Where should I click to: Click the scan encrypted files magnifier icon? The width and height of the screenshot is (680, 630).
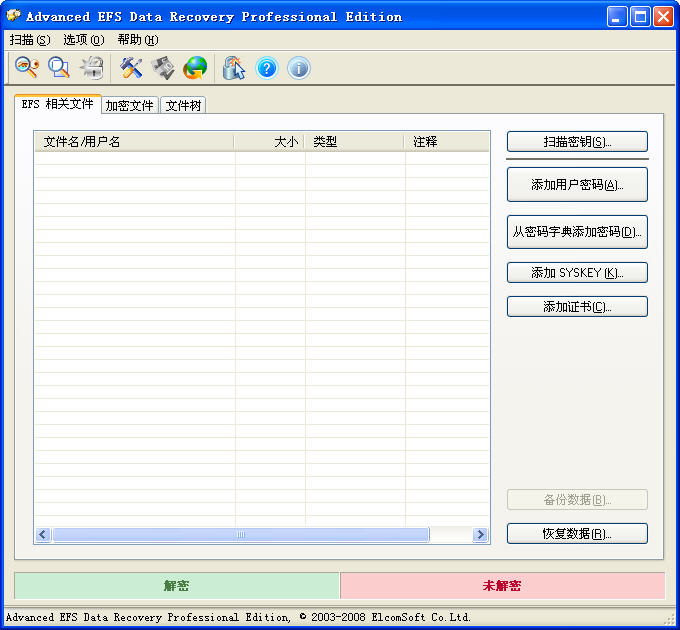coord(59,67)
